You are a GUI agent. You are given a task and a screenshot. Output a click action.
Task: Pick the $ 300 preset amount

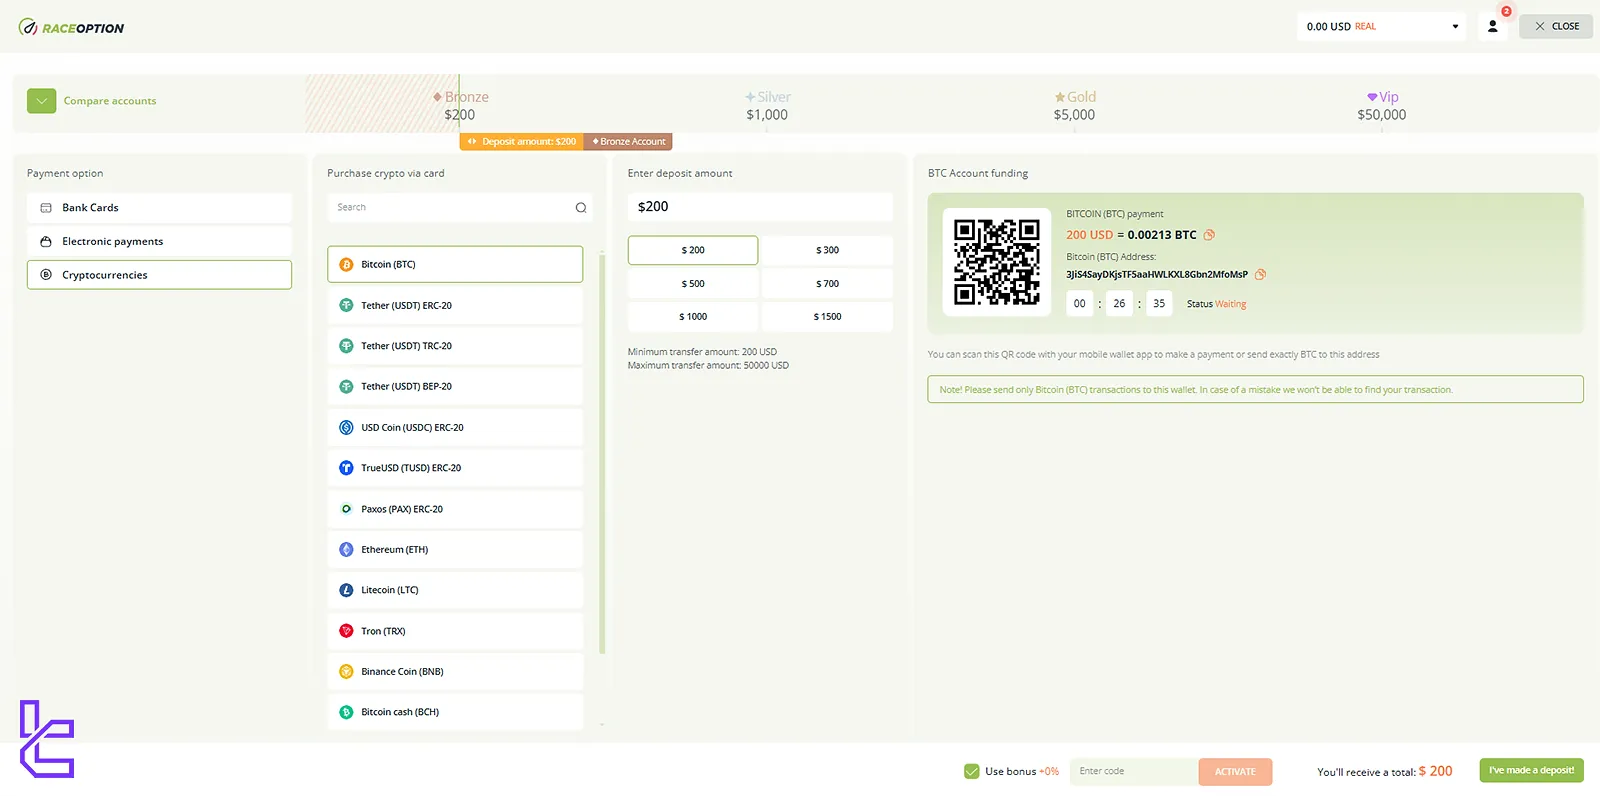click(x=827, y=250)
